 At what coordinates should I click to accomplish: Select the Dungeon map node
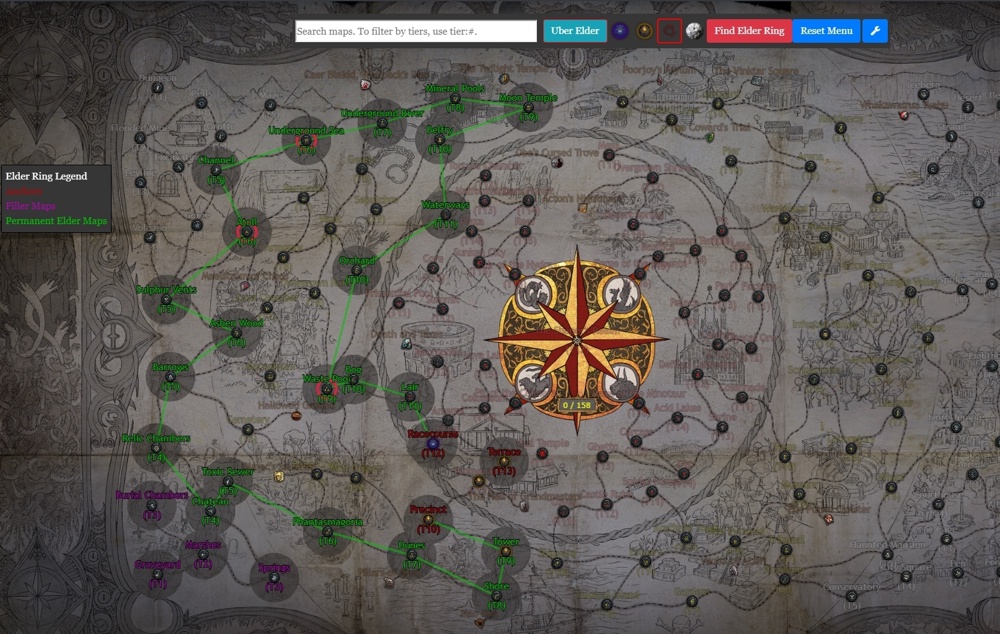click(158, 87)
